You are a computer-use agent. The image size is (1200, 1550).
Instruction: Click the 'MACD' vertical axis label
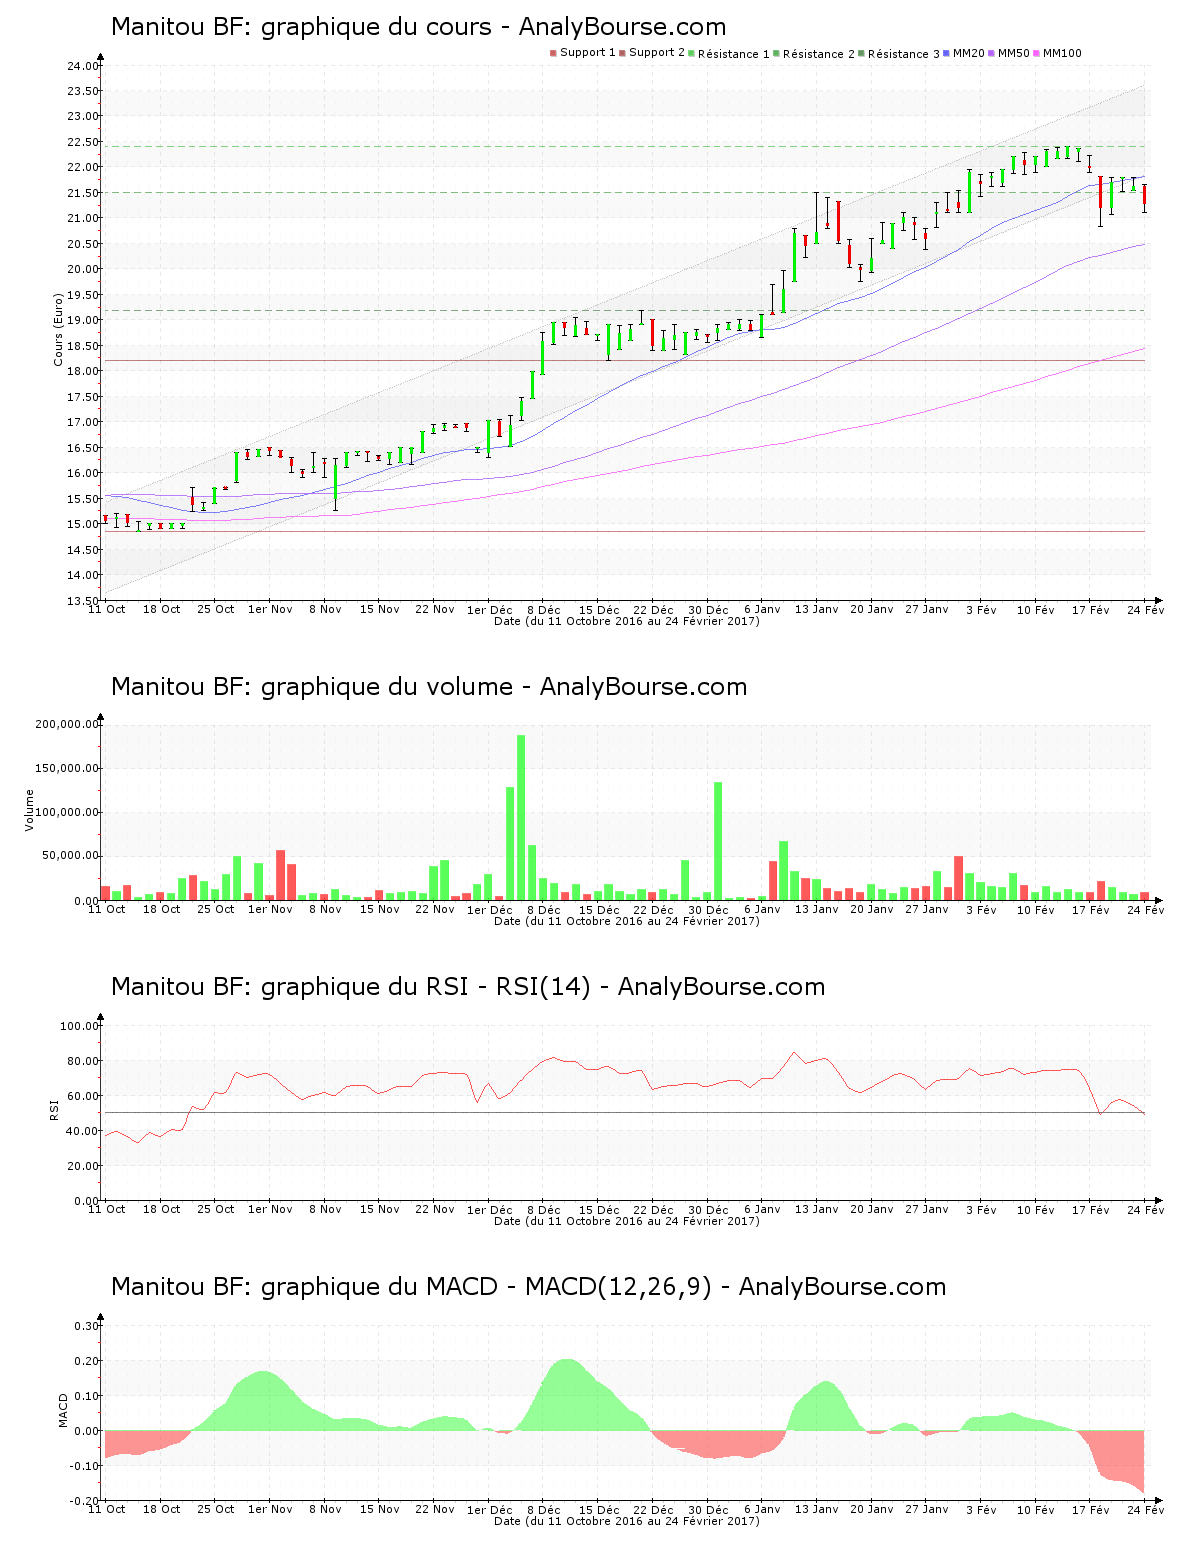(x=63, y=1410)
